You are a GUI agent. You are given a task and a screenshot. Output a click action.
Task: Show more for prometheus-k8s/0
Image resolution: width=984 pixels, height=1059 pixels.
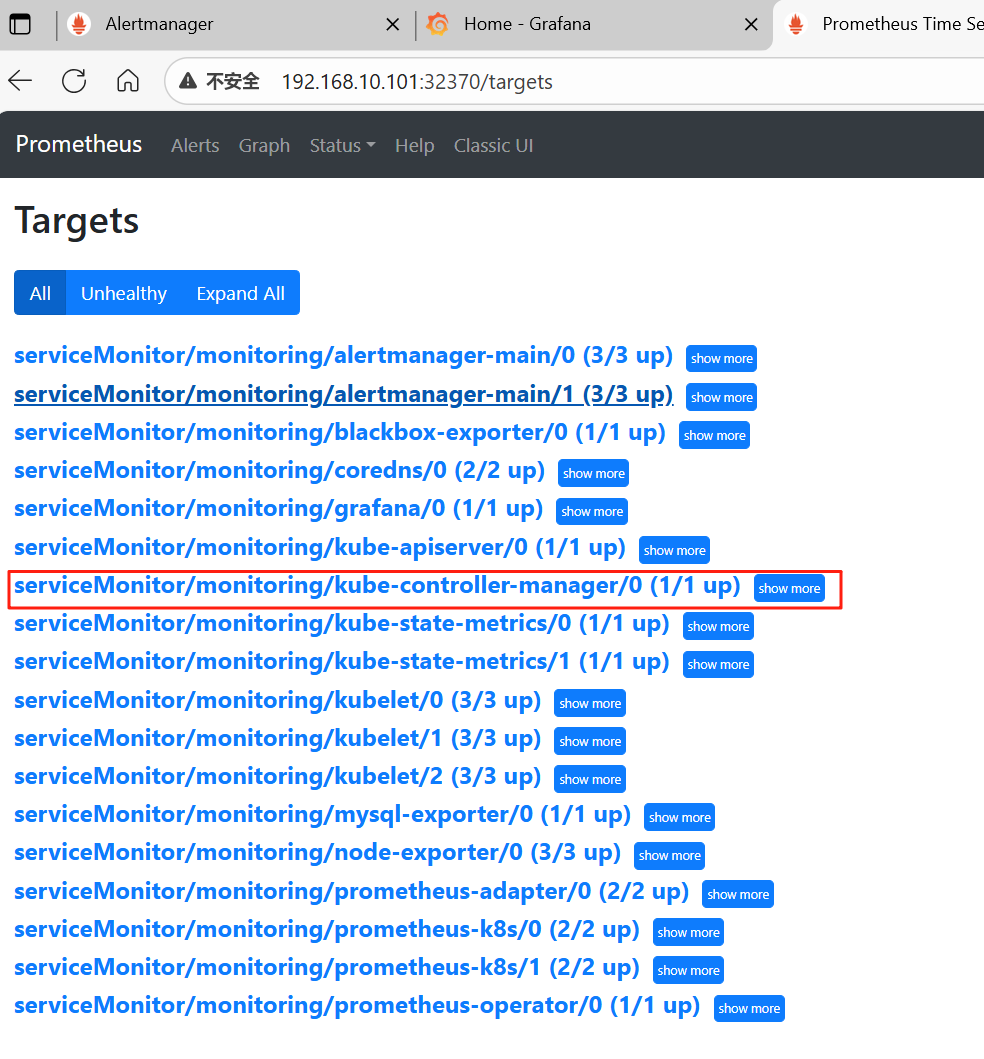tap(688, 932)
